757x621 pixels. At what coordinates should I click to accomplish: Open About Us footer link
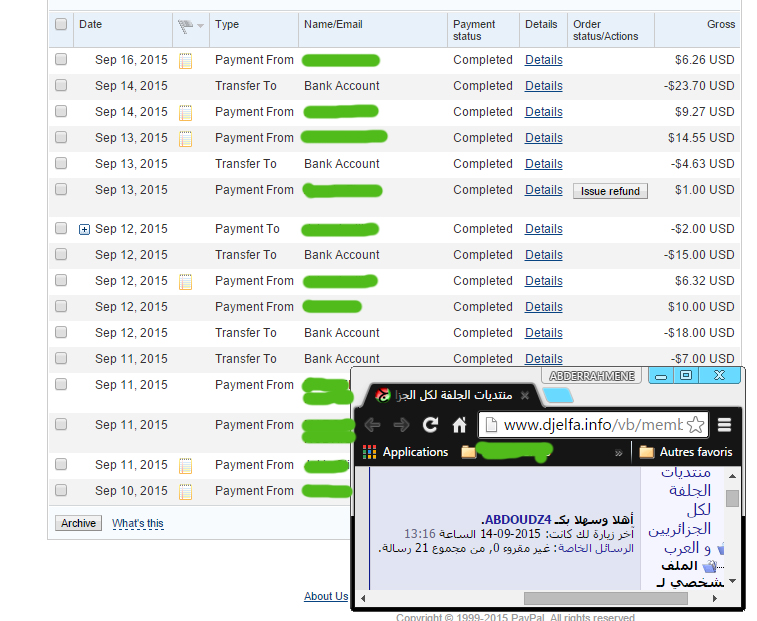326,596
